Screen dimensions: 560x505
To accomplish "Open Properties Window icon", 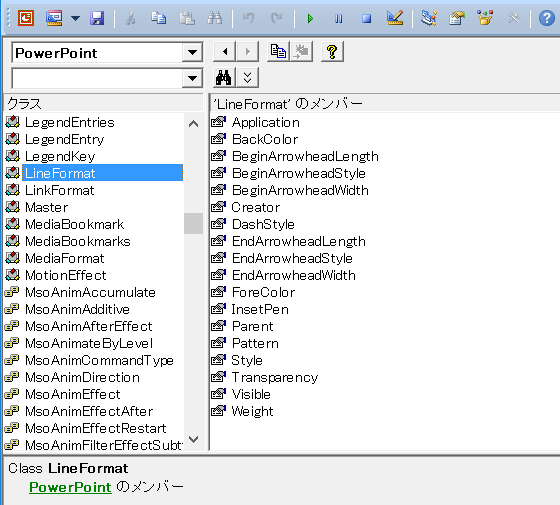I will [457, 18].
